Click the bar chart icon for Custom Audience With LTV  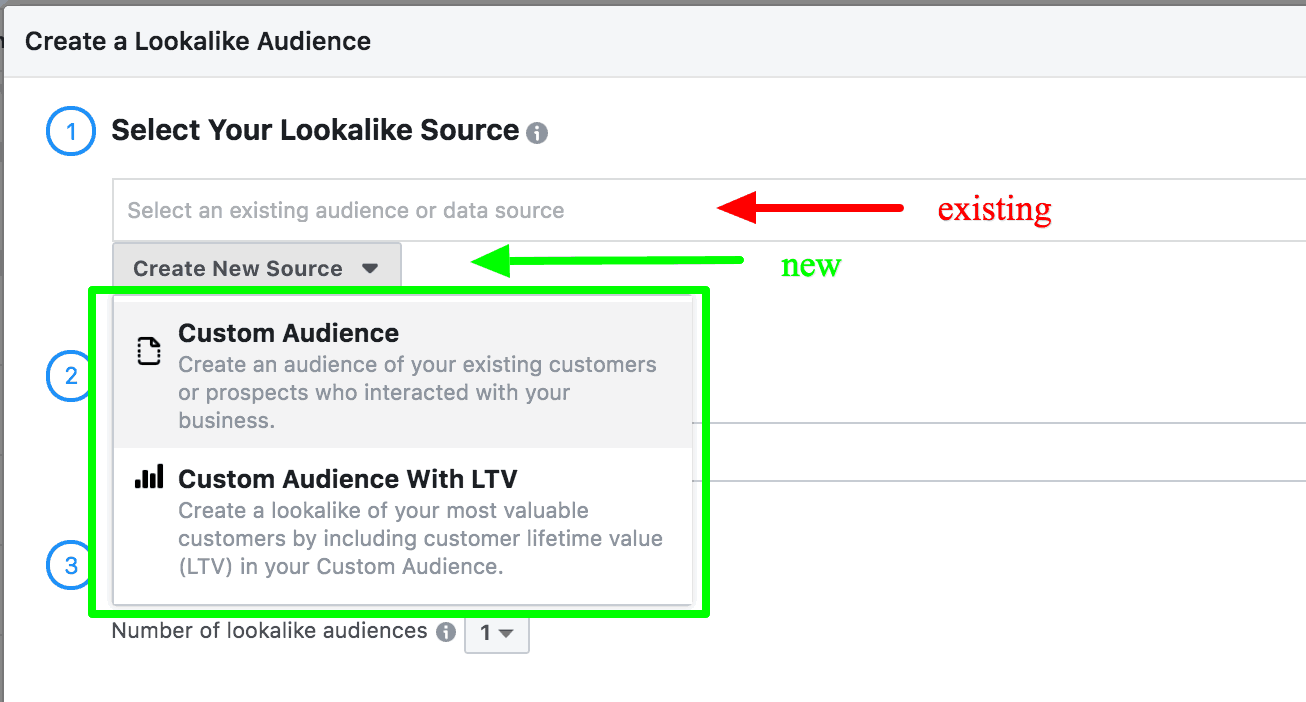pos(149,478)
